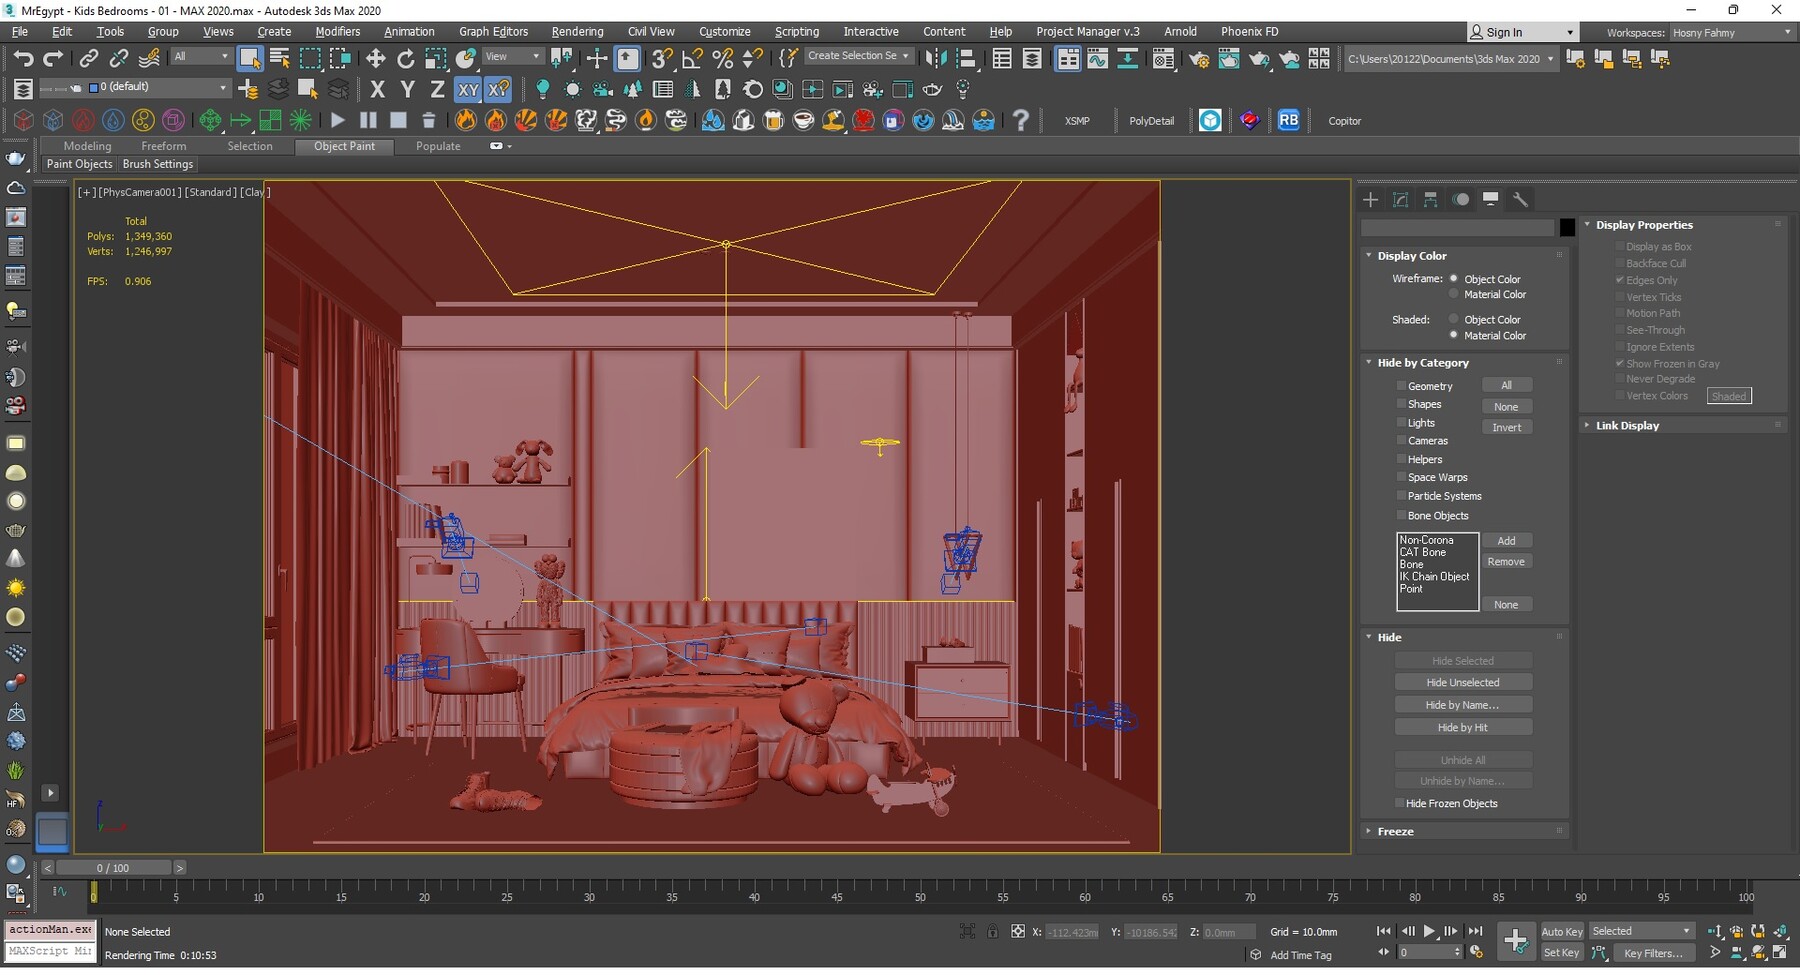Image resolution: width=1800 pixels, height=975 pixels.
Task: Click the Hide by Name button
Action: click(1463, 704)
